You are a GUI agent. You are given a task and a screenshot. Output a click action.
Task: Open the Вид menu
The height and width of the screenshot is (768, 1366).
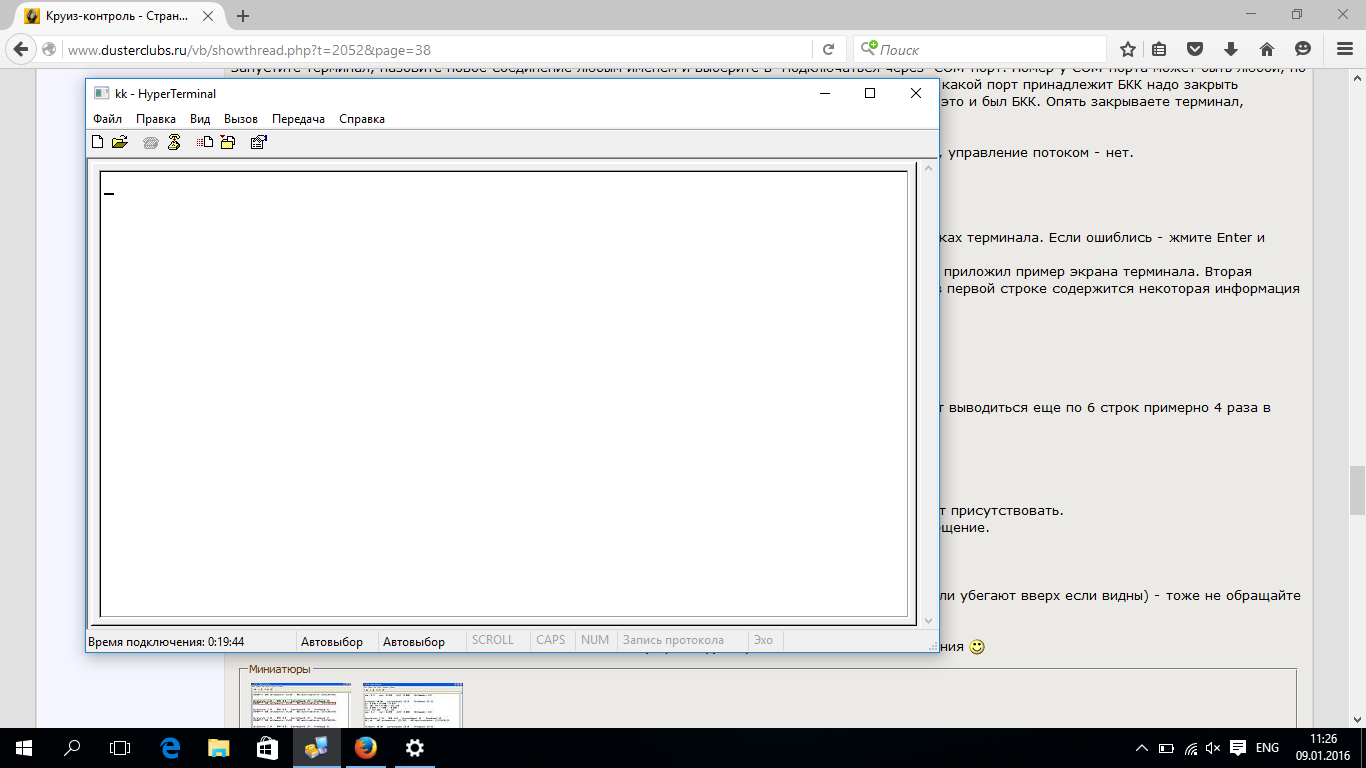pyautogui.click(x=200, y=118)
